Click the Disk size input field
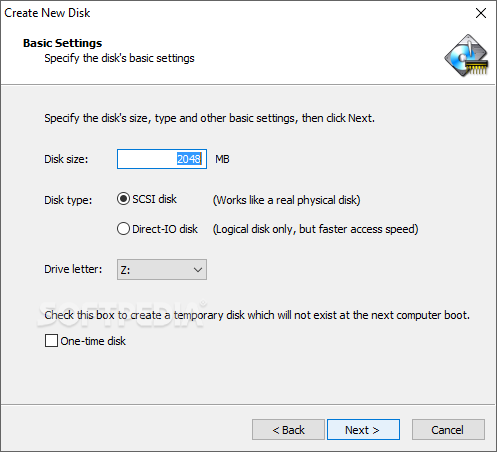This screenshot has width=497, height=452. tap(162, 159)
